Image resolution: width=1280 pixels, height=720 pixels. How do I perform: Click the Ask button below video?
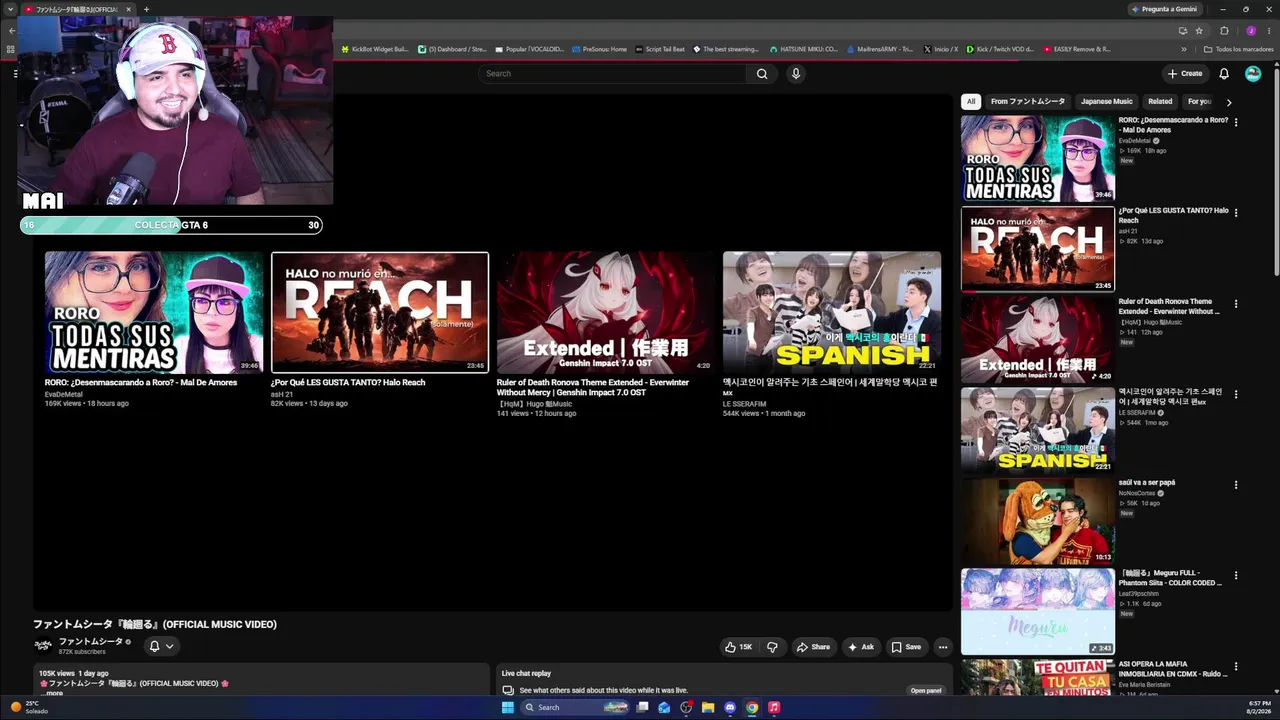pos(861,647)
